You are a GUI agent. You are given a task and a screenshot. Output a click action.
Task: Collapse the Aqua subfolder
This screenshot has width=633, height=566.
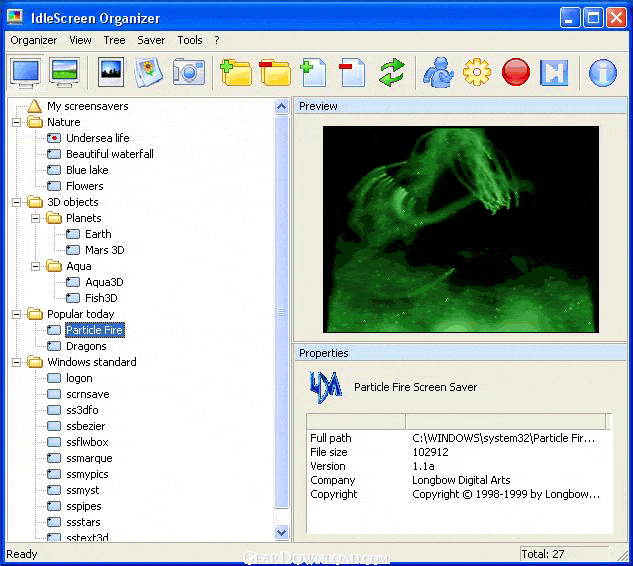coord(36,266)
